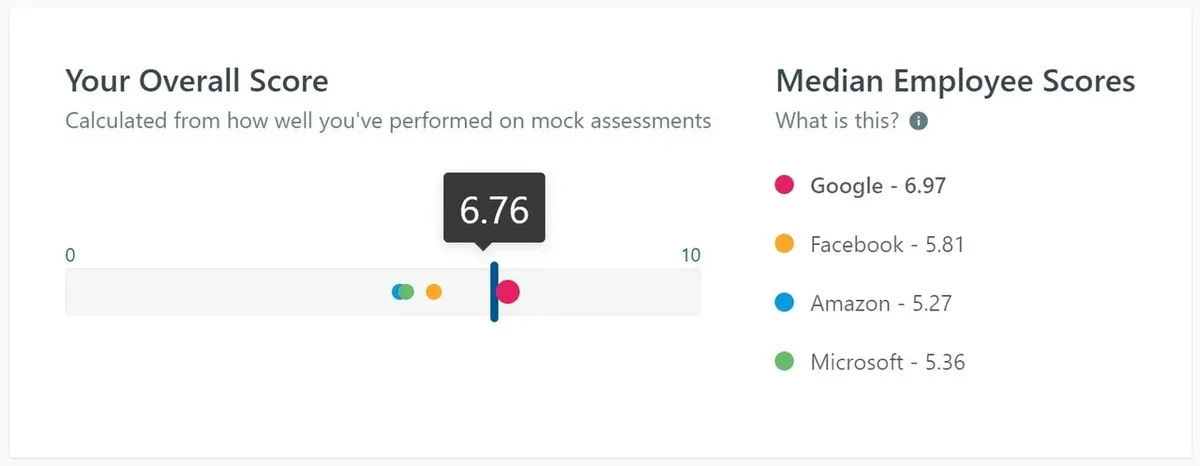The height and width of the screenshot is (466, 1200).
Task: Select the orange Facebook legend dot
Action: tap(785, 244)
